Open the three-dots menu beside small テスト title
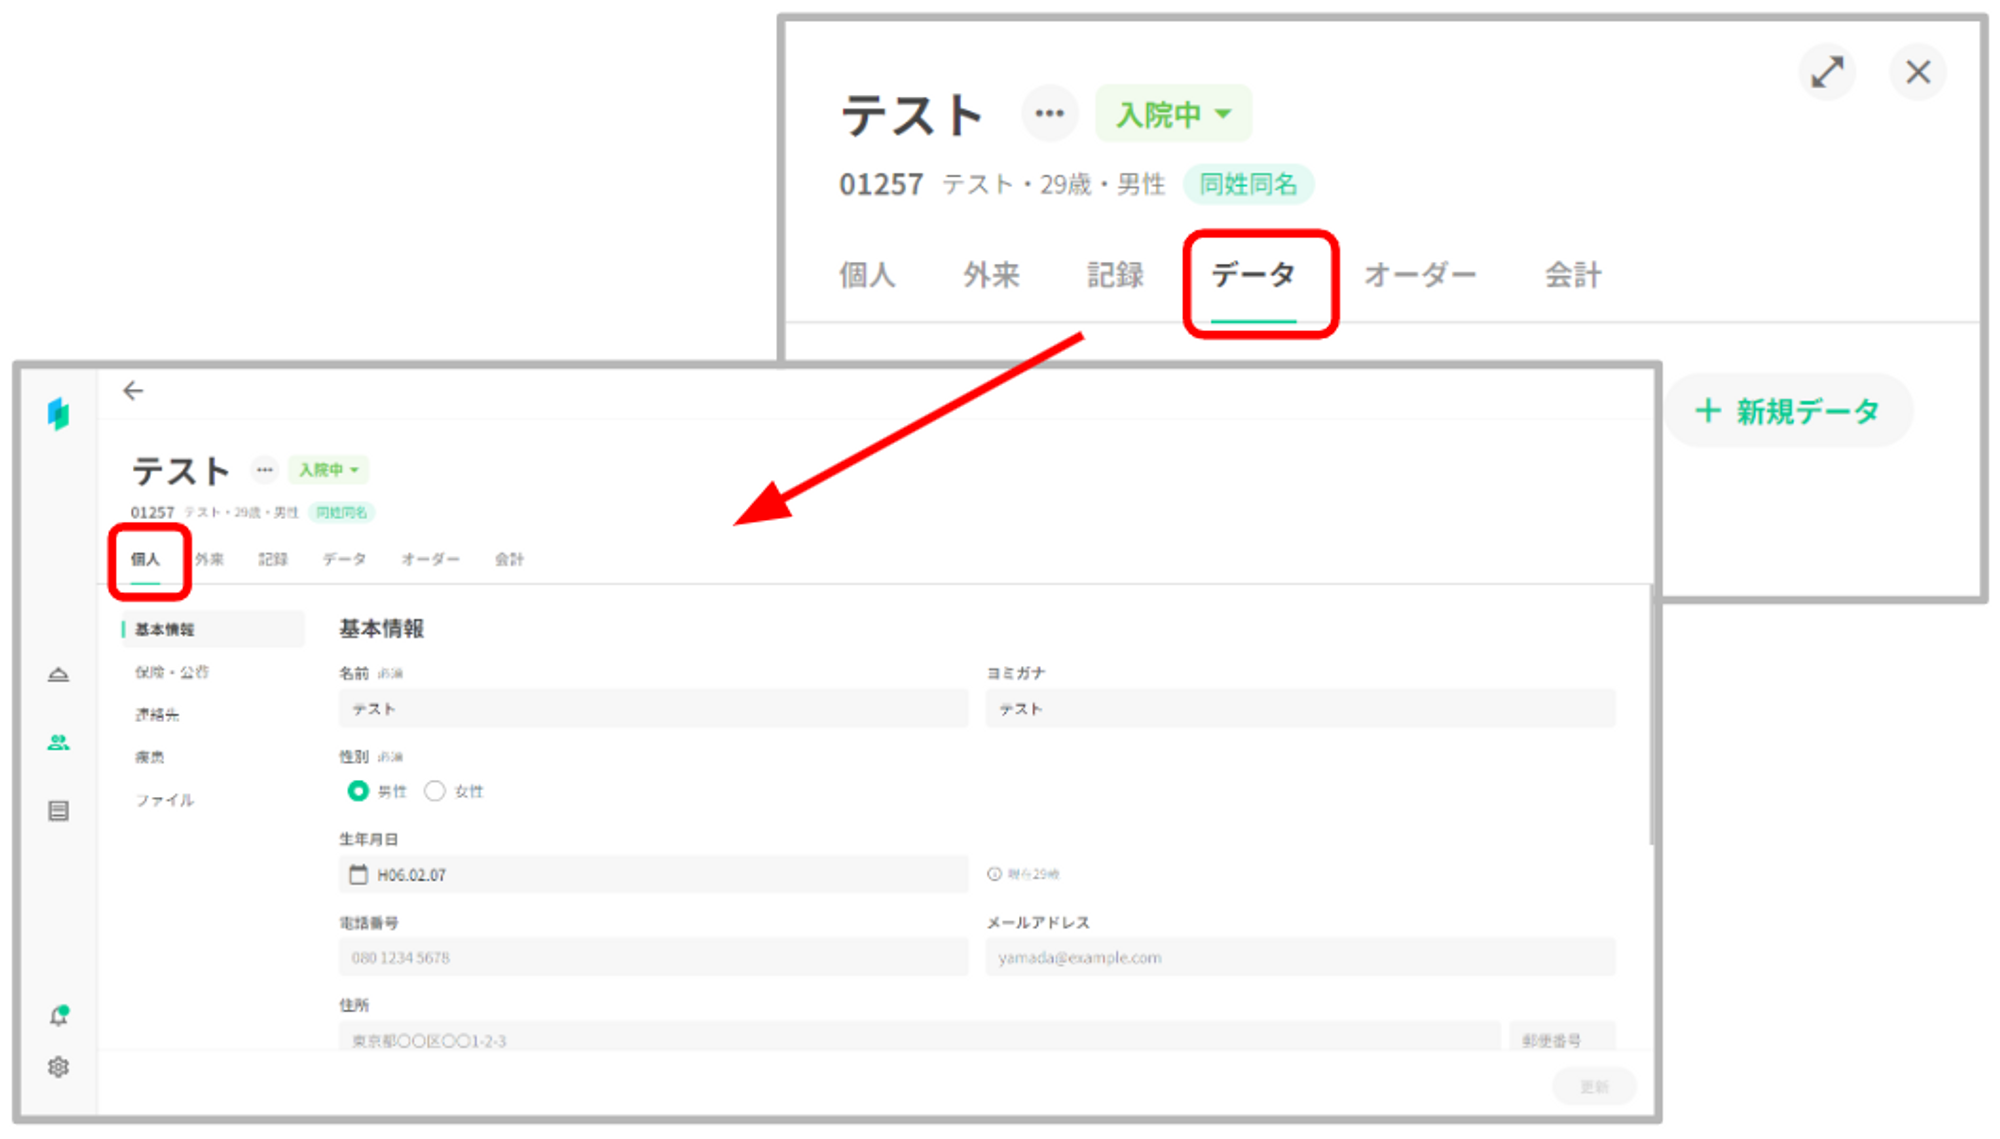 (264, 470)
